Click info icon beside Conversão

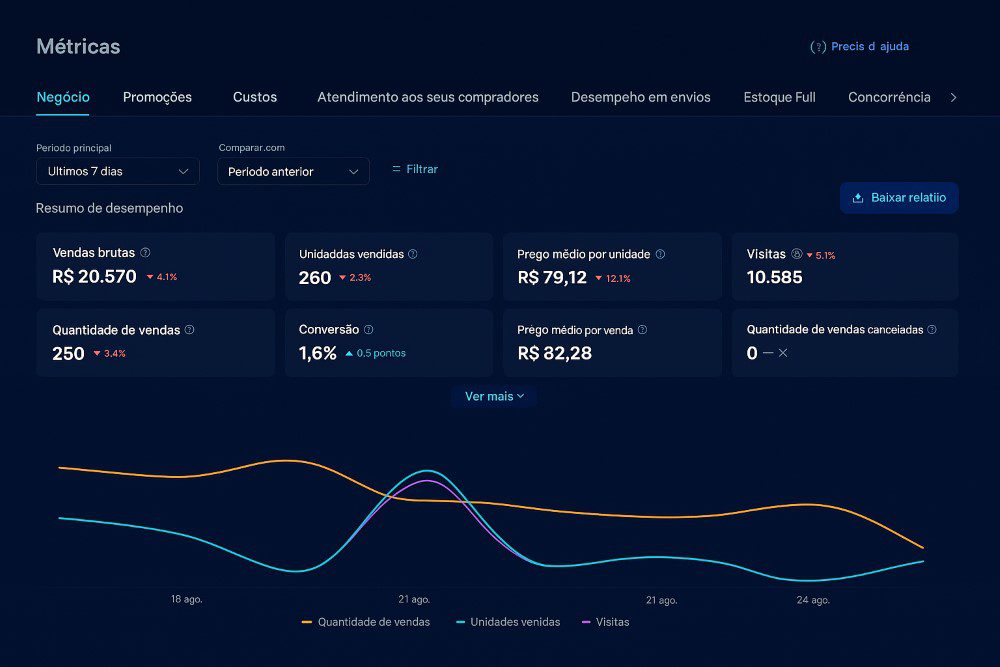click(368, 329)
